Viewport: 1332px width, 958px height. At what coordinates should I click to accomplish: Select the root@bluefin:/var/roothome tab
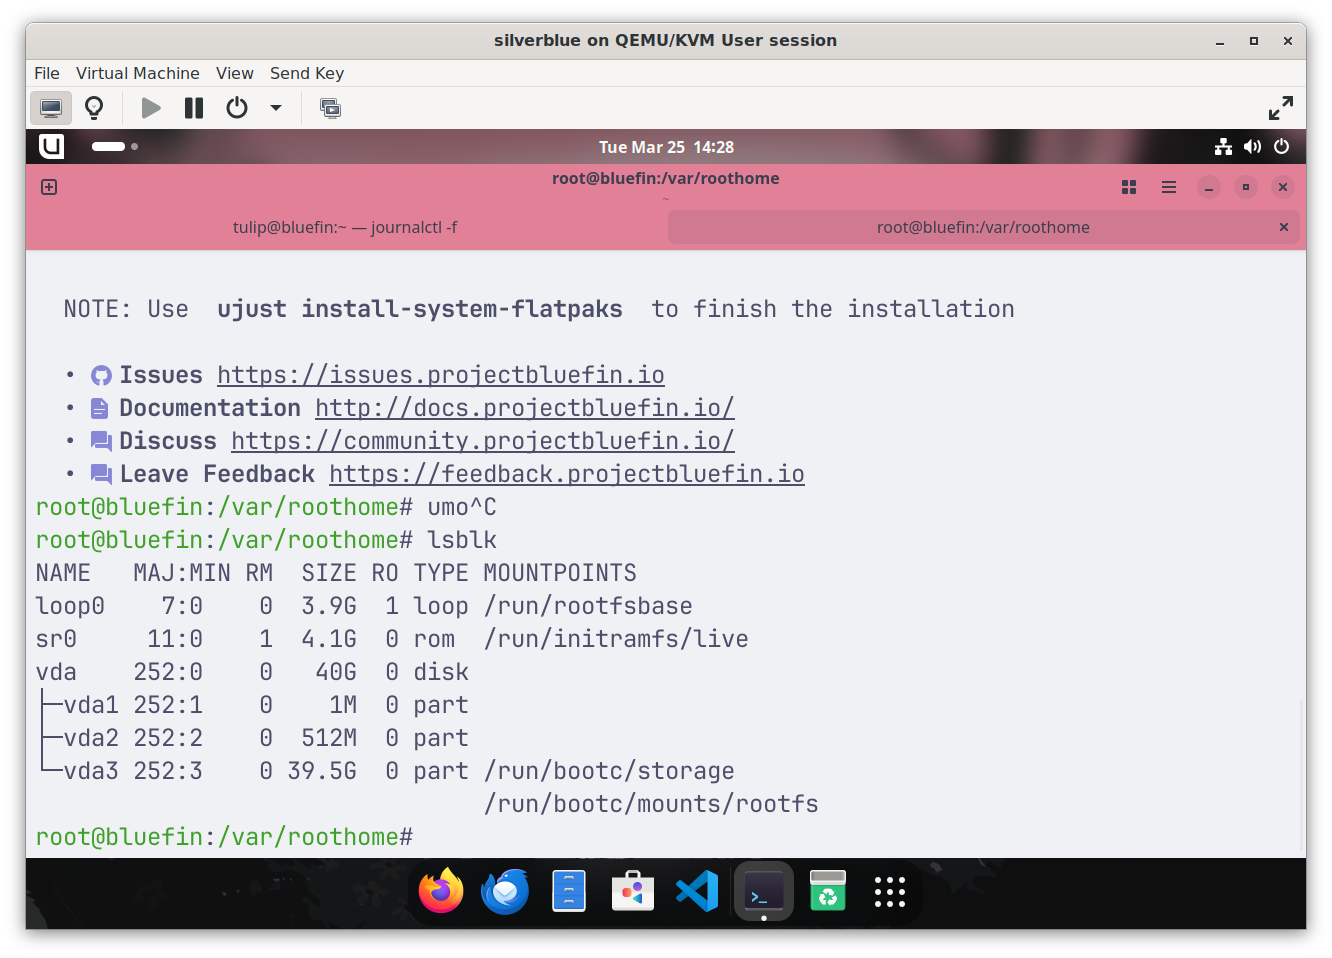(x=983, y=227)
